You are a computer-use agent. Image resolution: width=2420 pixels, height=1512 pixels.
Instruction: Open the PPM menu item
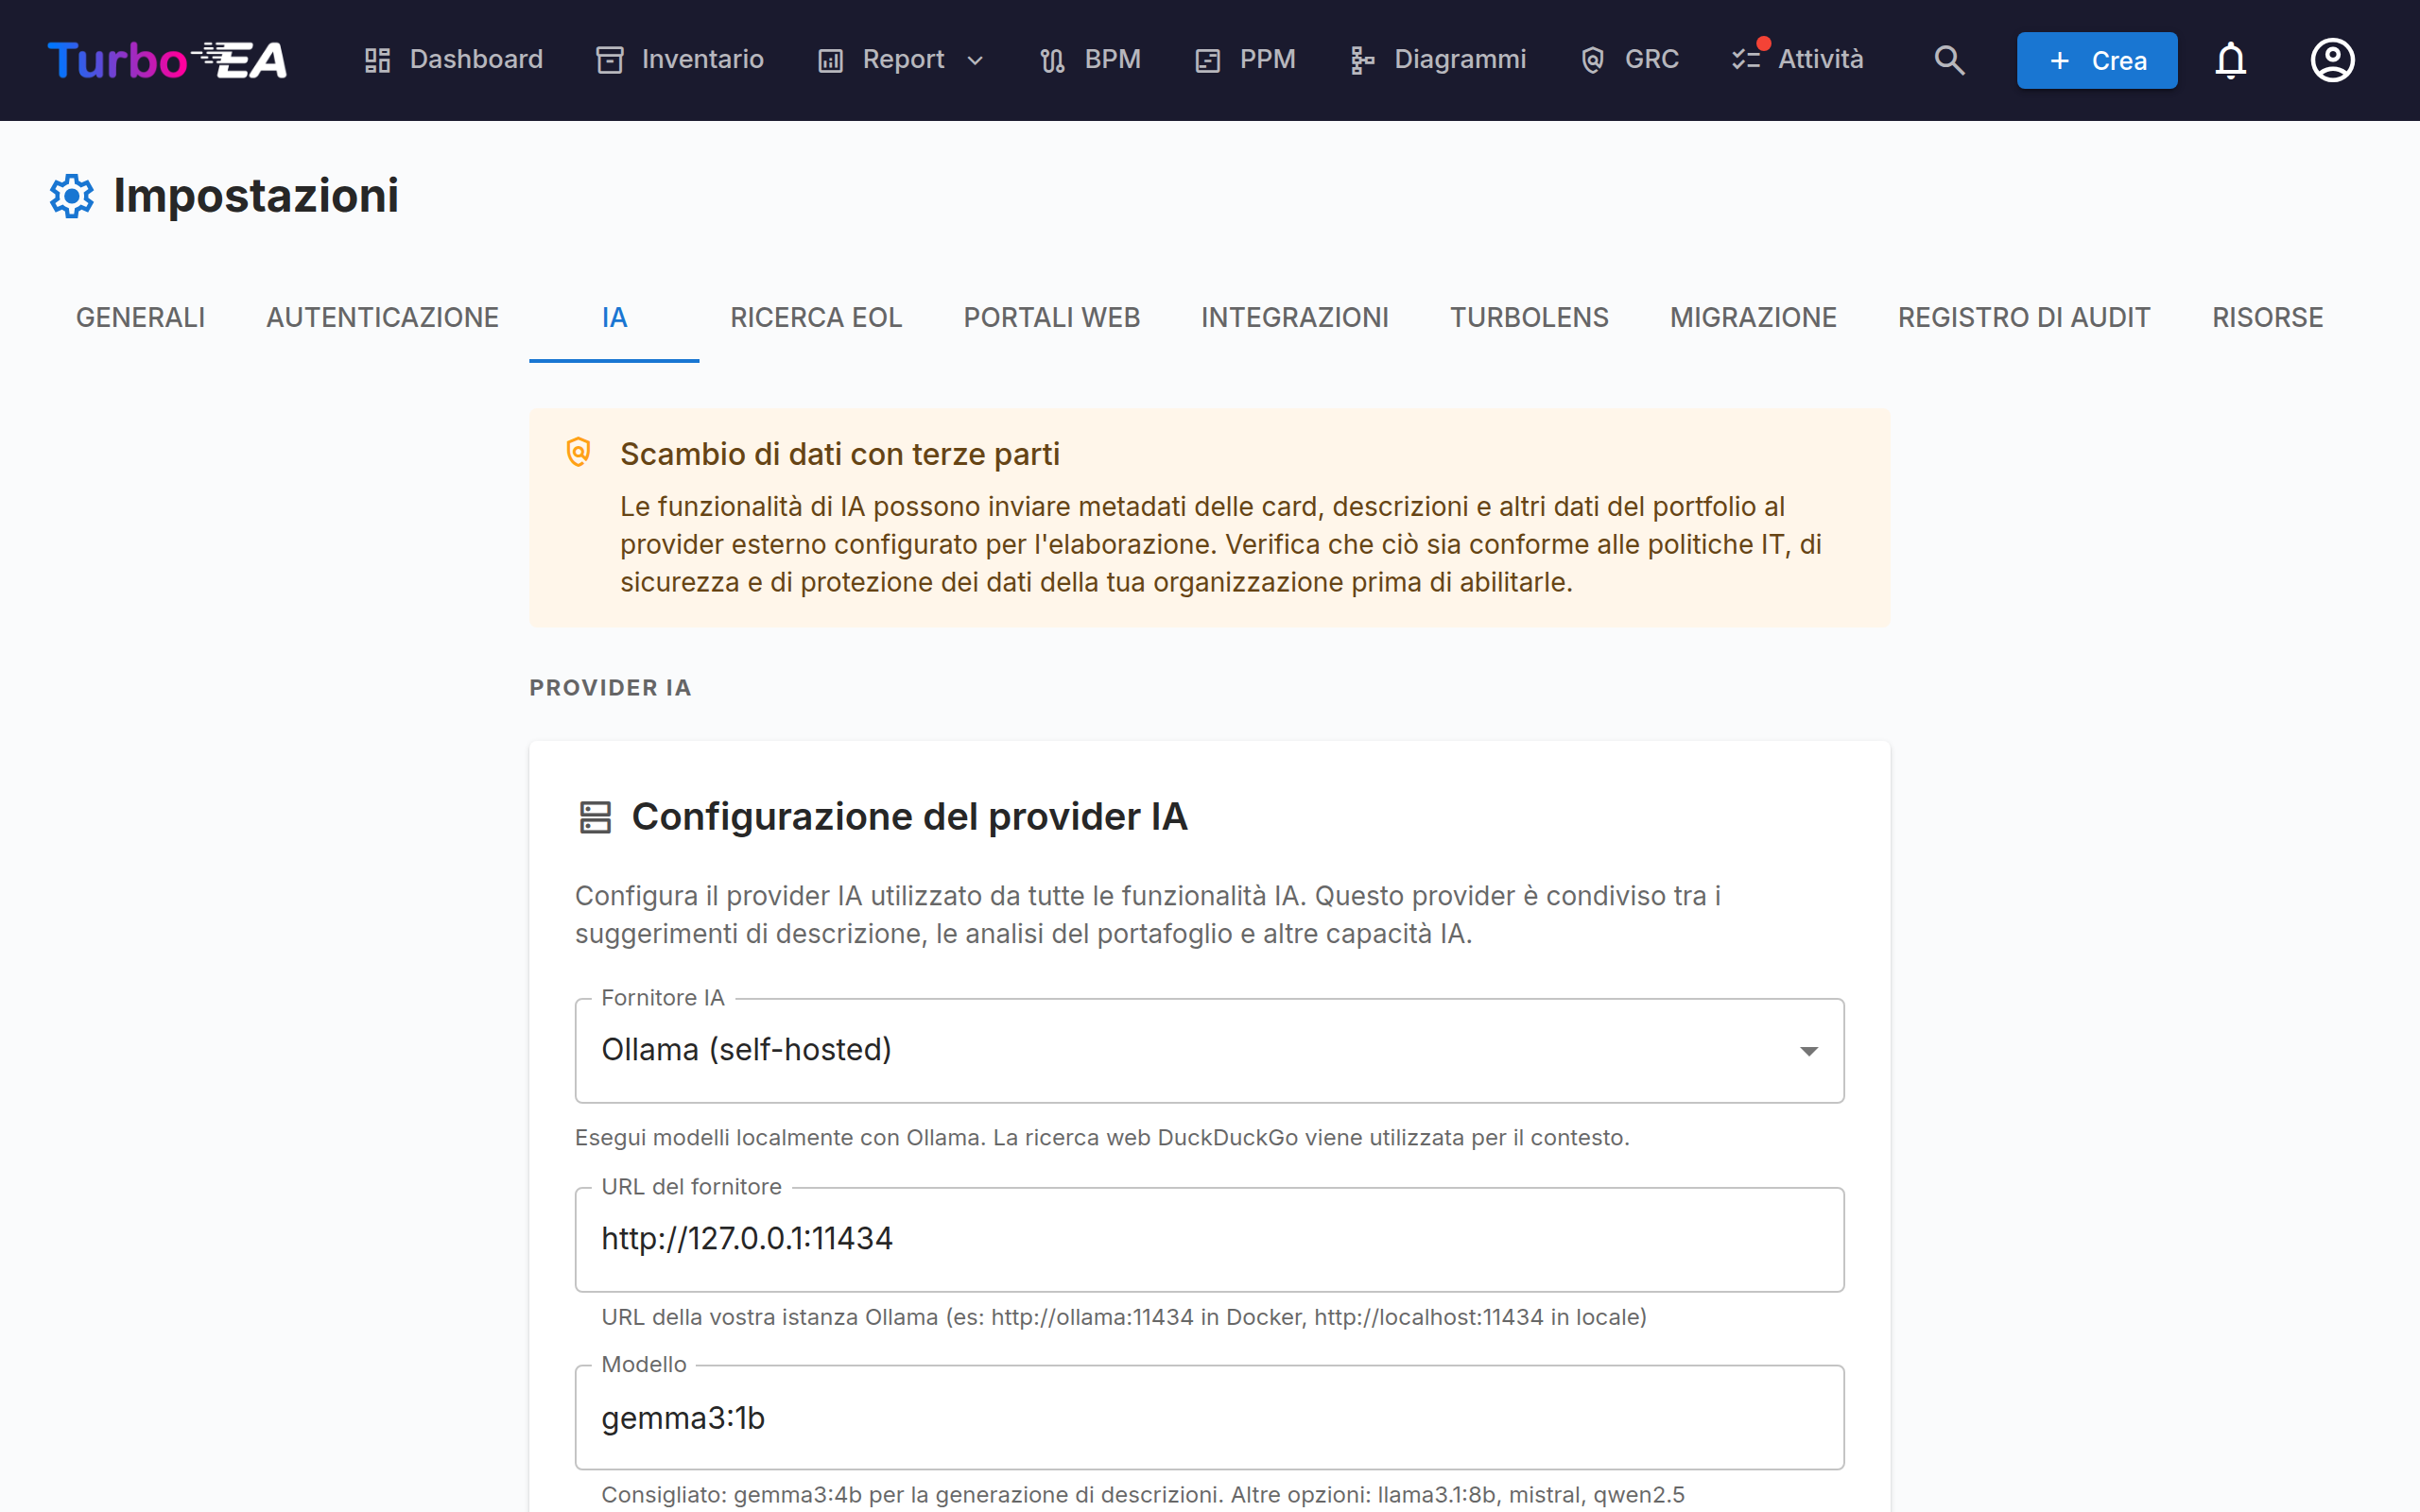tap(1245, 60)
